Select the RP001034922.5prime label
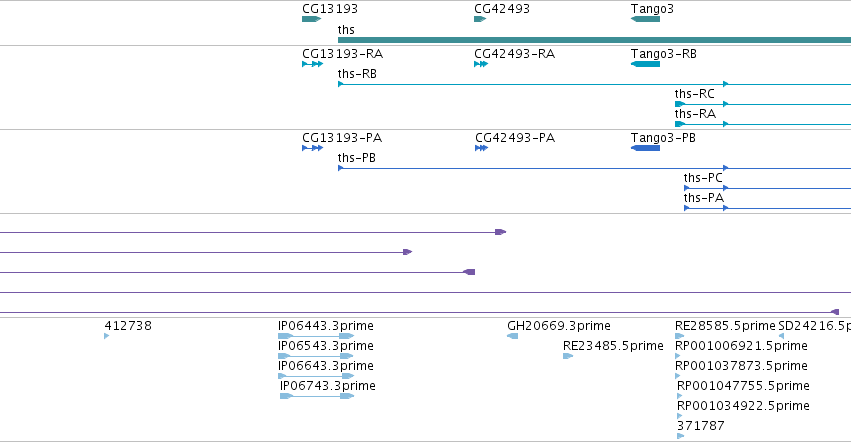Screen dimensions: 851x442 click(743, 406)
